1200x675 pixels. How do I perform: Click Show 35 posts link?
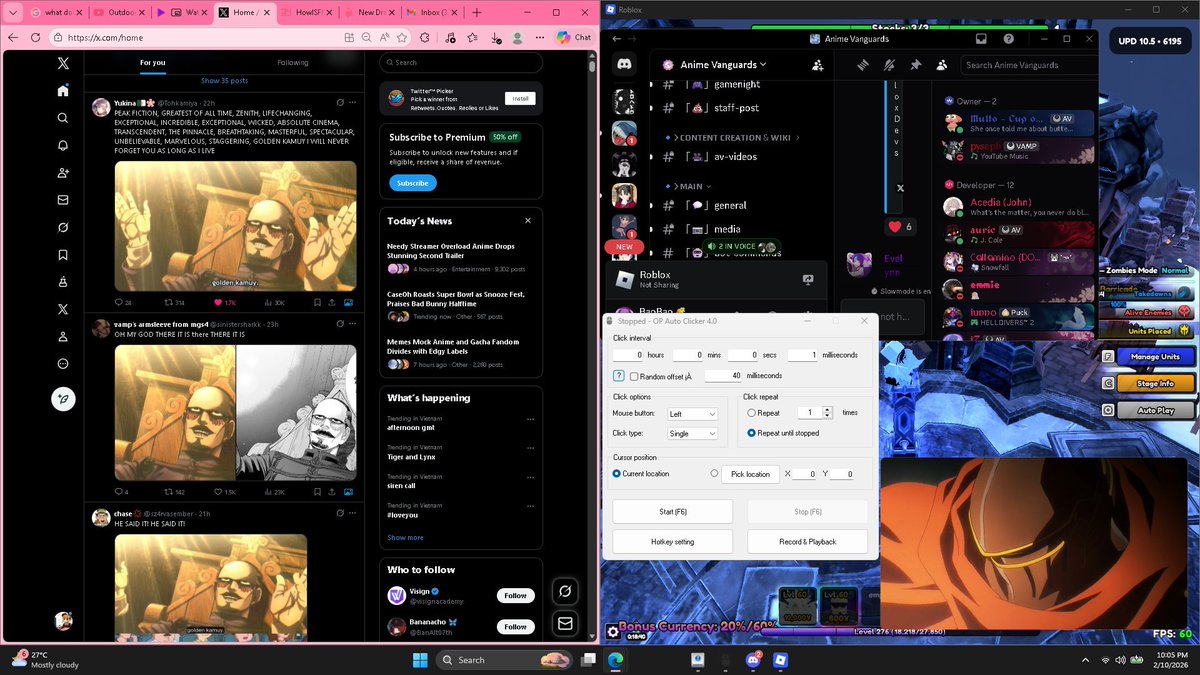(224, 80)
